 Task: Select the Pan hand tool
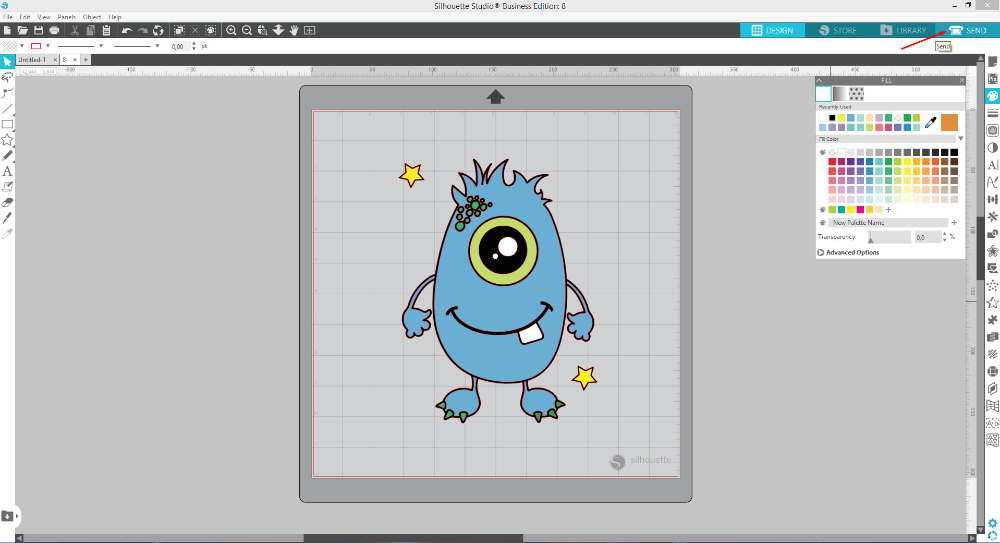[x=294, y=30]
